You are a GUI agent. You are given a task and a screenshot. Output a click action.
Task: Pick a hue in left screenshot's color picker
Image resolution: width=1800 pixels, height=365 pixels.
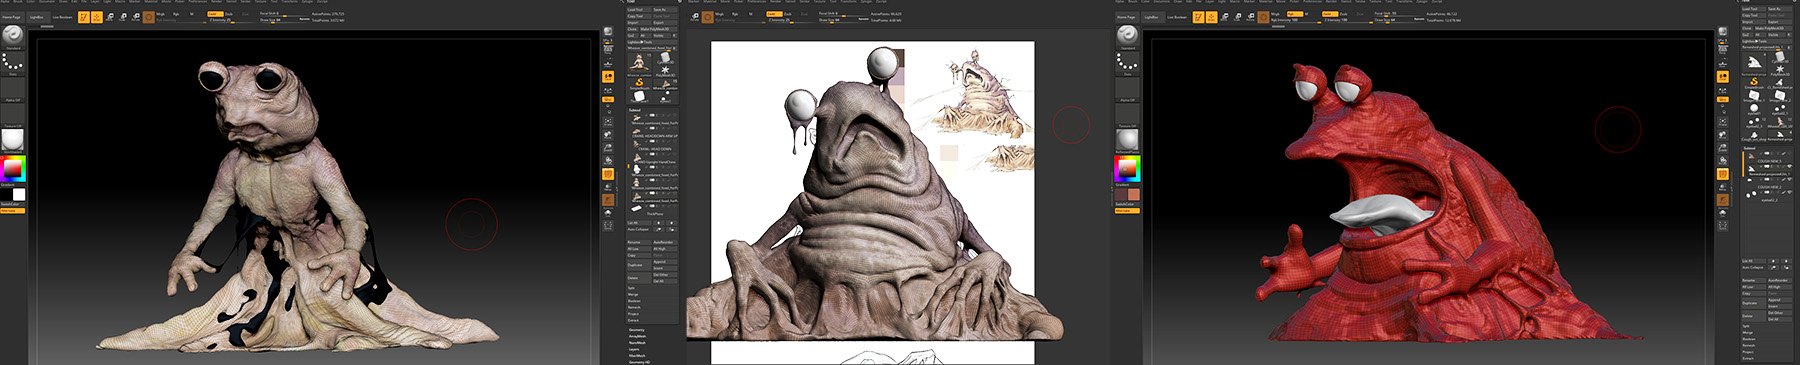(x=13, y=168)
